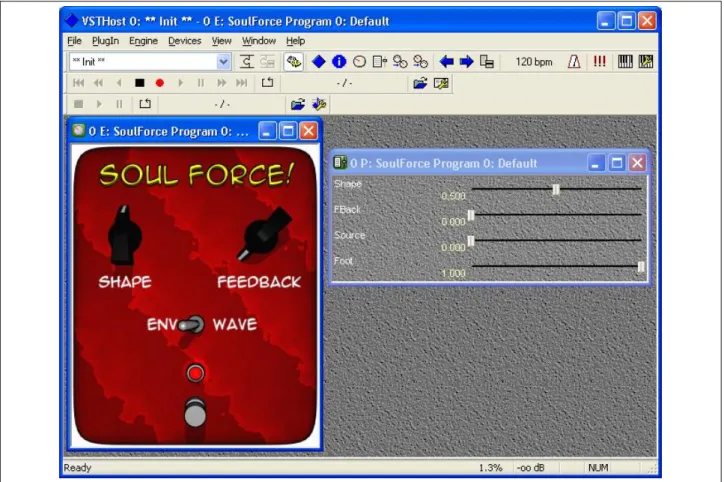Open file with player bar folder icon

pos(420,84)
